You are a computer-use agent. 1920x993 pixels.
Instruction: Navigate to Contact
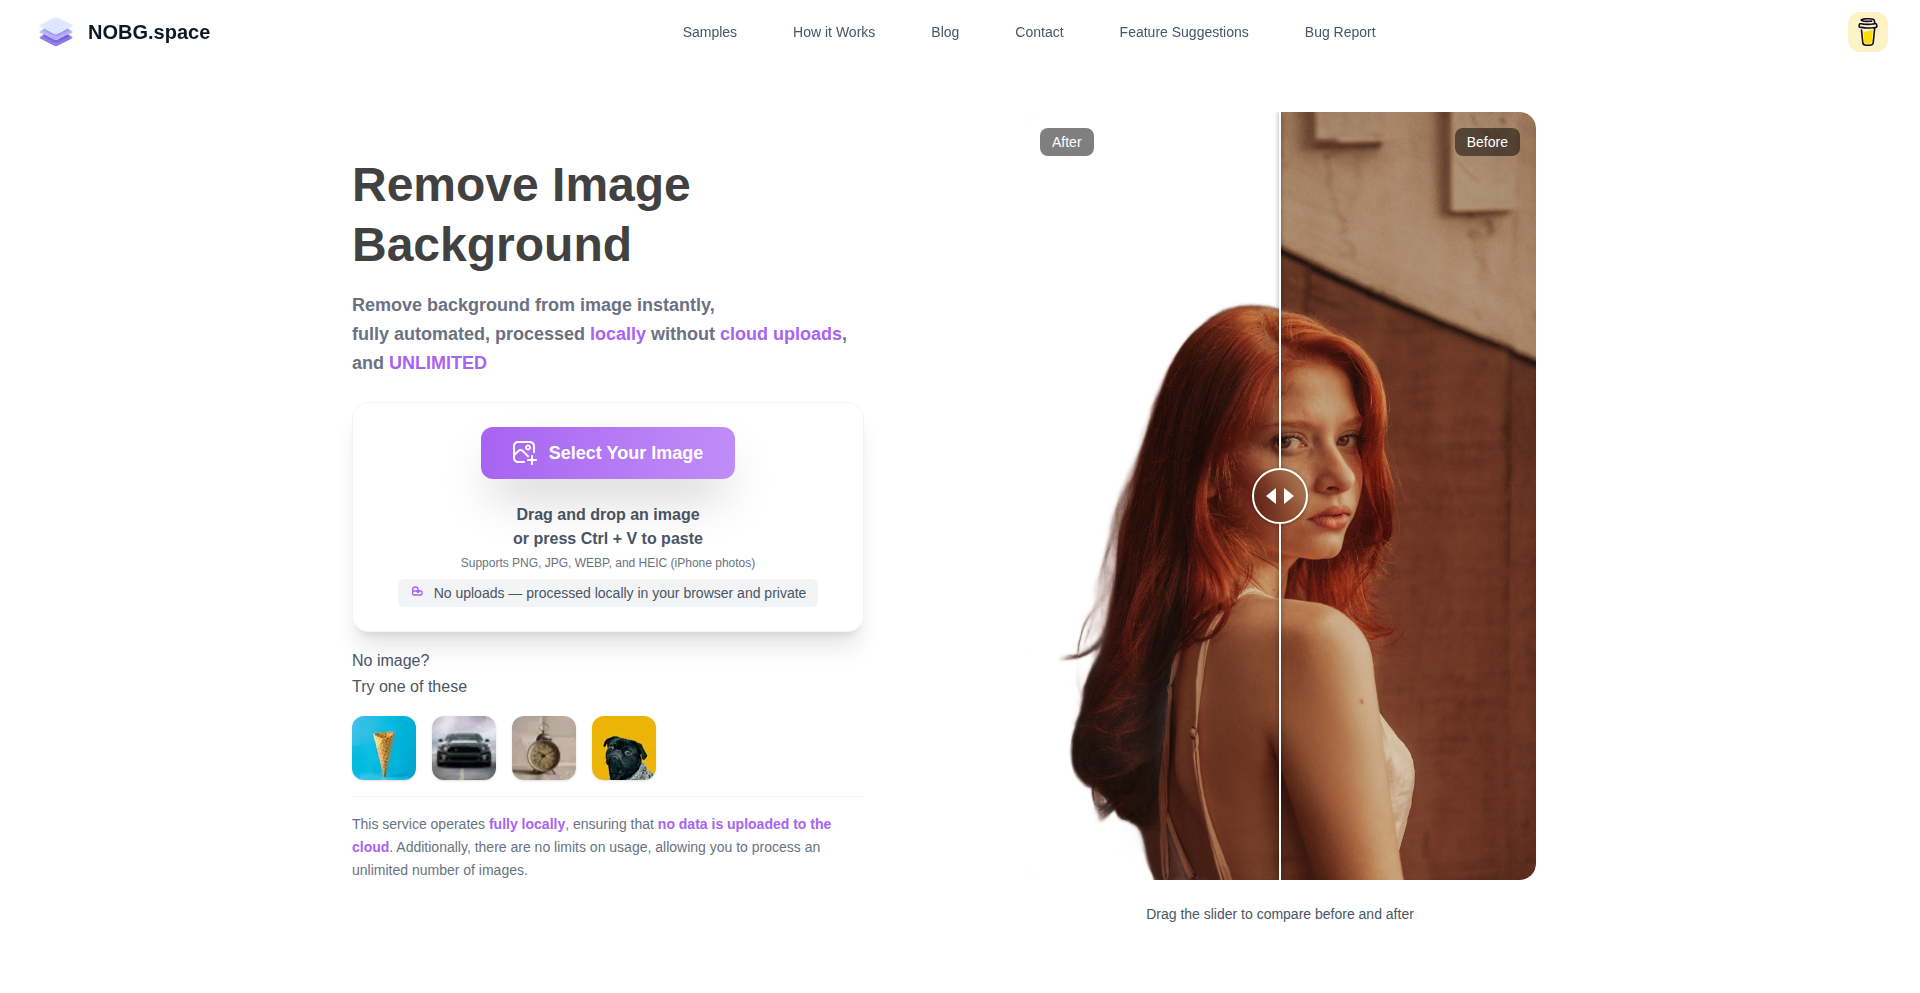(x=1039, y=32)
